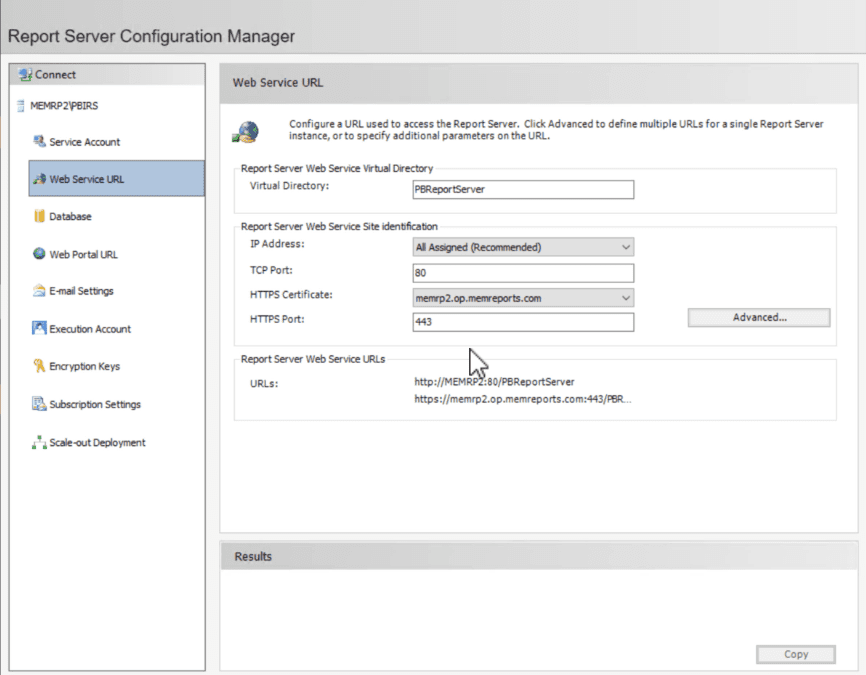Expand the IP Address dropdown arrow
The width and height of the screenshot is (866, 675).
(x=626, y=247)
